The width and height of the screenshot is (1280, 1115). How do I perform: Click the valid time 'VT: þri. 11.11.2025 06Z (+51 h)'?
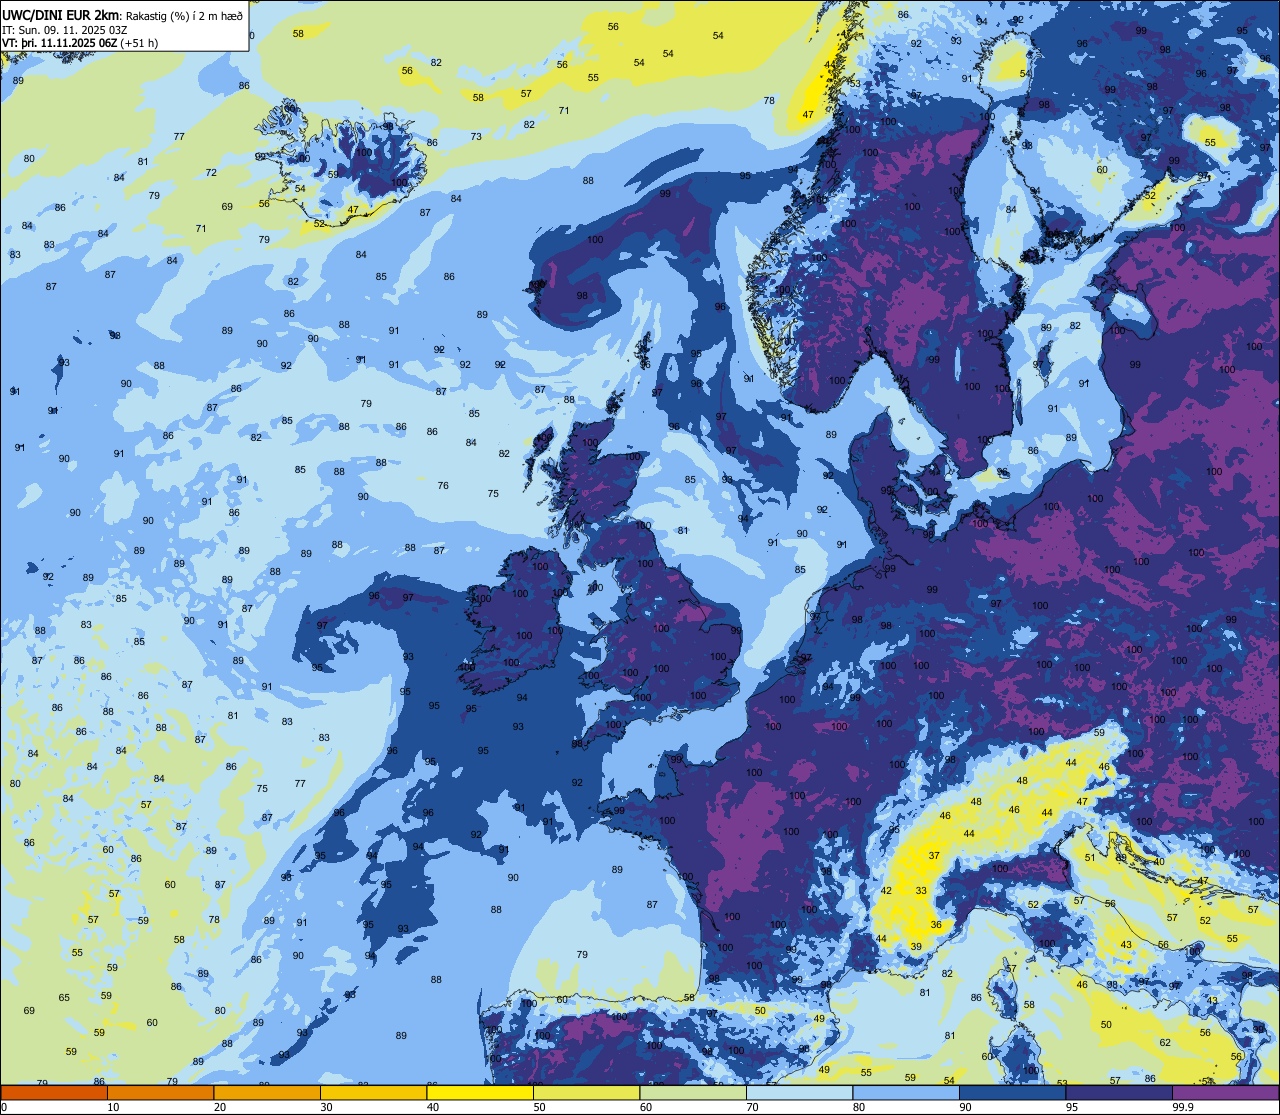coord(80,43)
